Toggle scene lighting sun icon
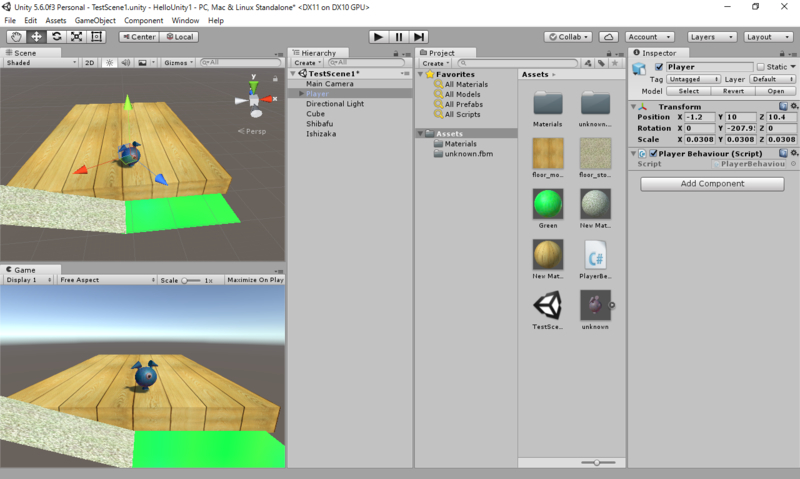This screenshot has height=479, width=800. coord(109,63)
